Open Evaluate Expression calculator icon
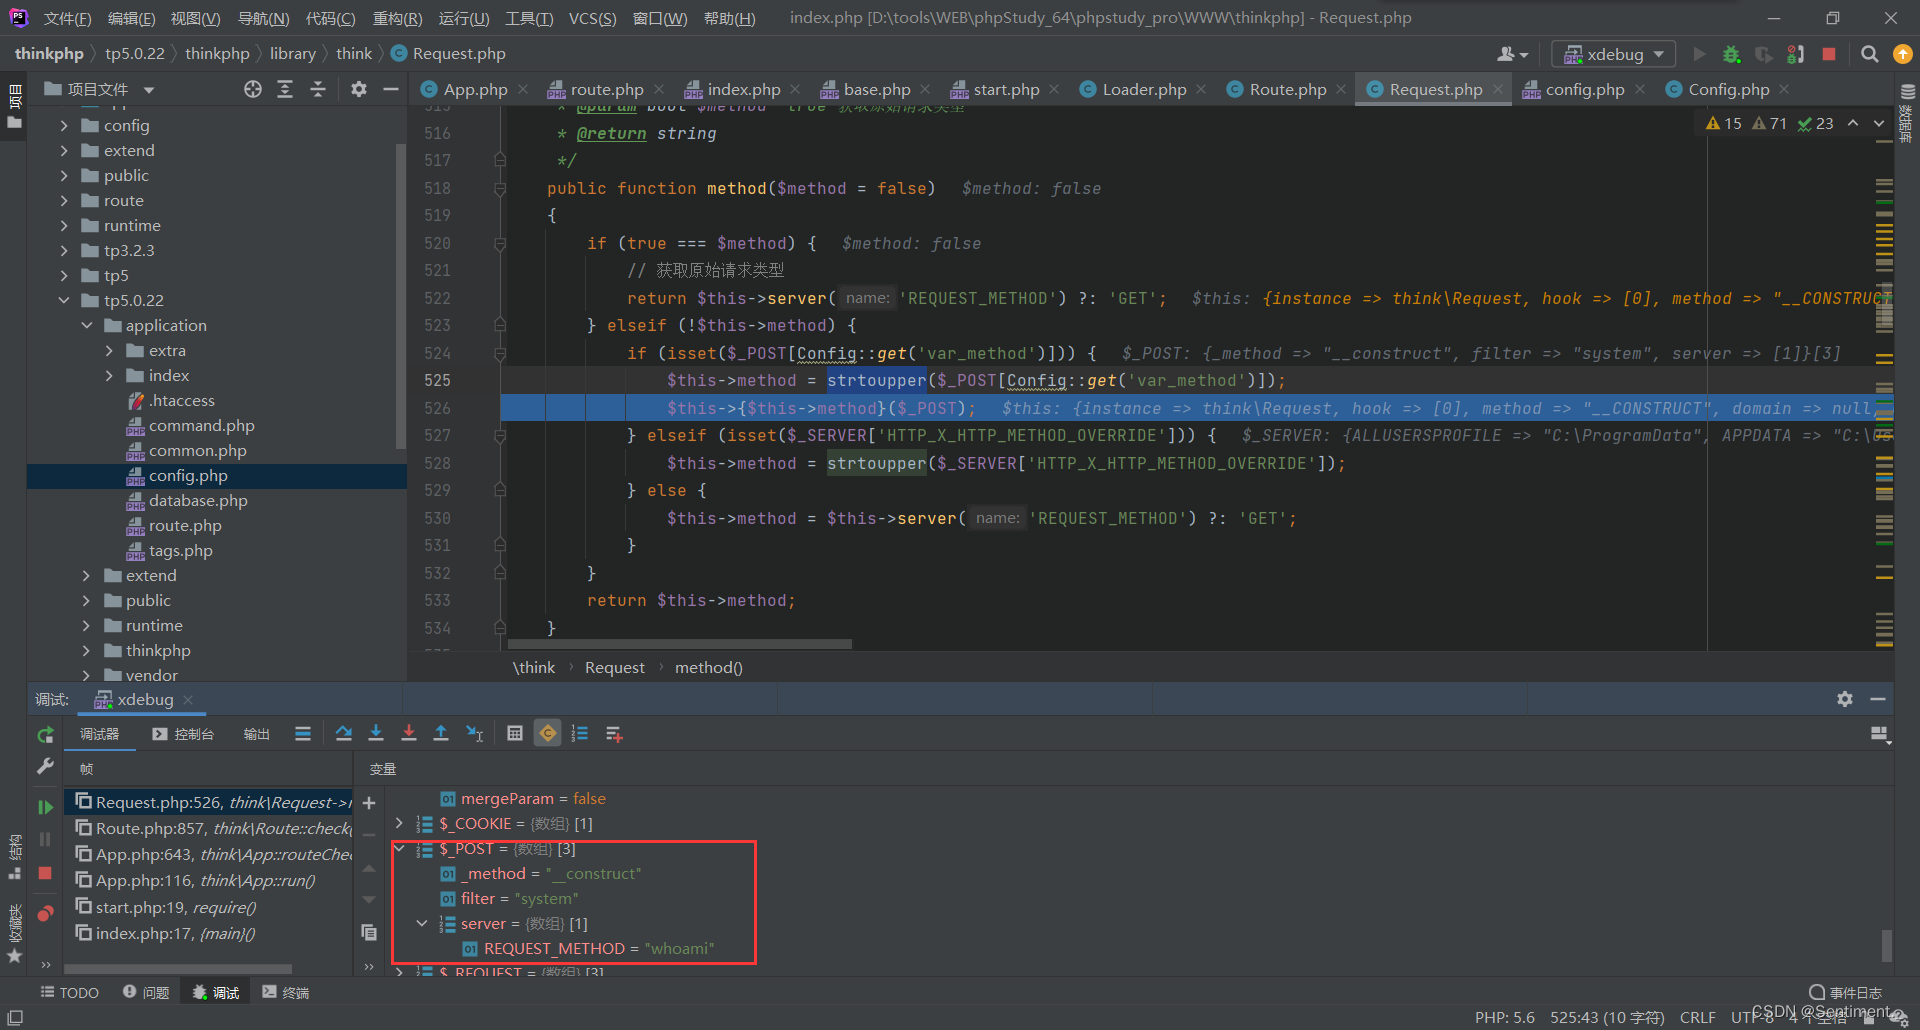The height and width of the screenshot is (1030, 1920). click(x=515, y=734)
